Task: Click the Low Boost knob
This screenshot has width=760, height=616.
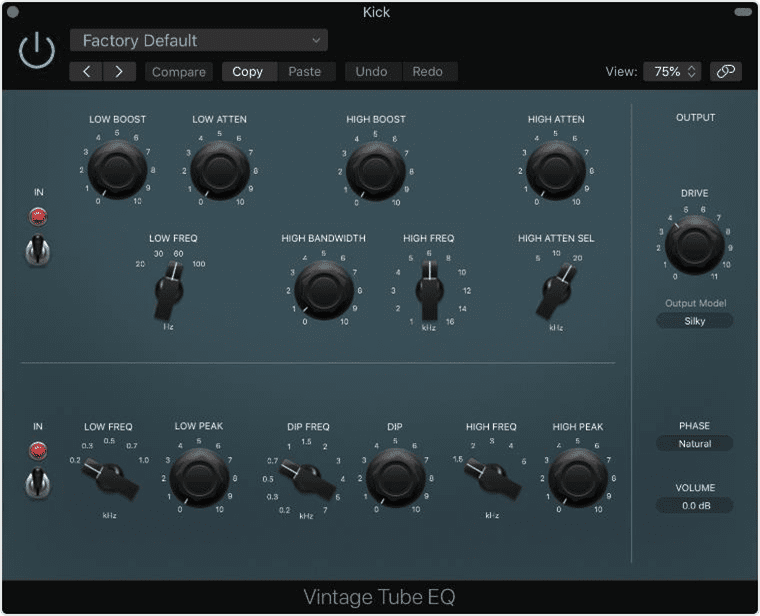Action: point(117,170)
